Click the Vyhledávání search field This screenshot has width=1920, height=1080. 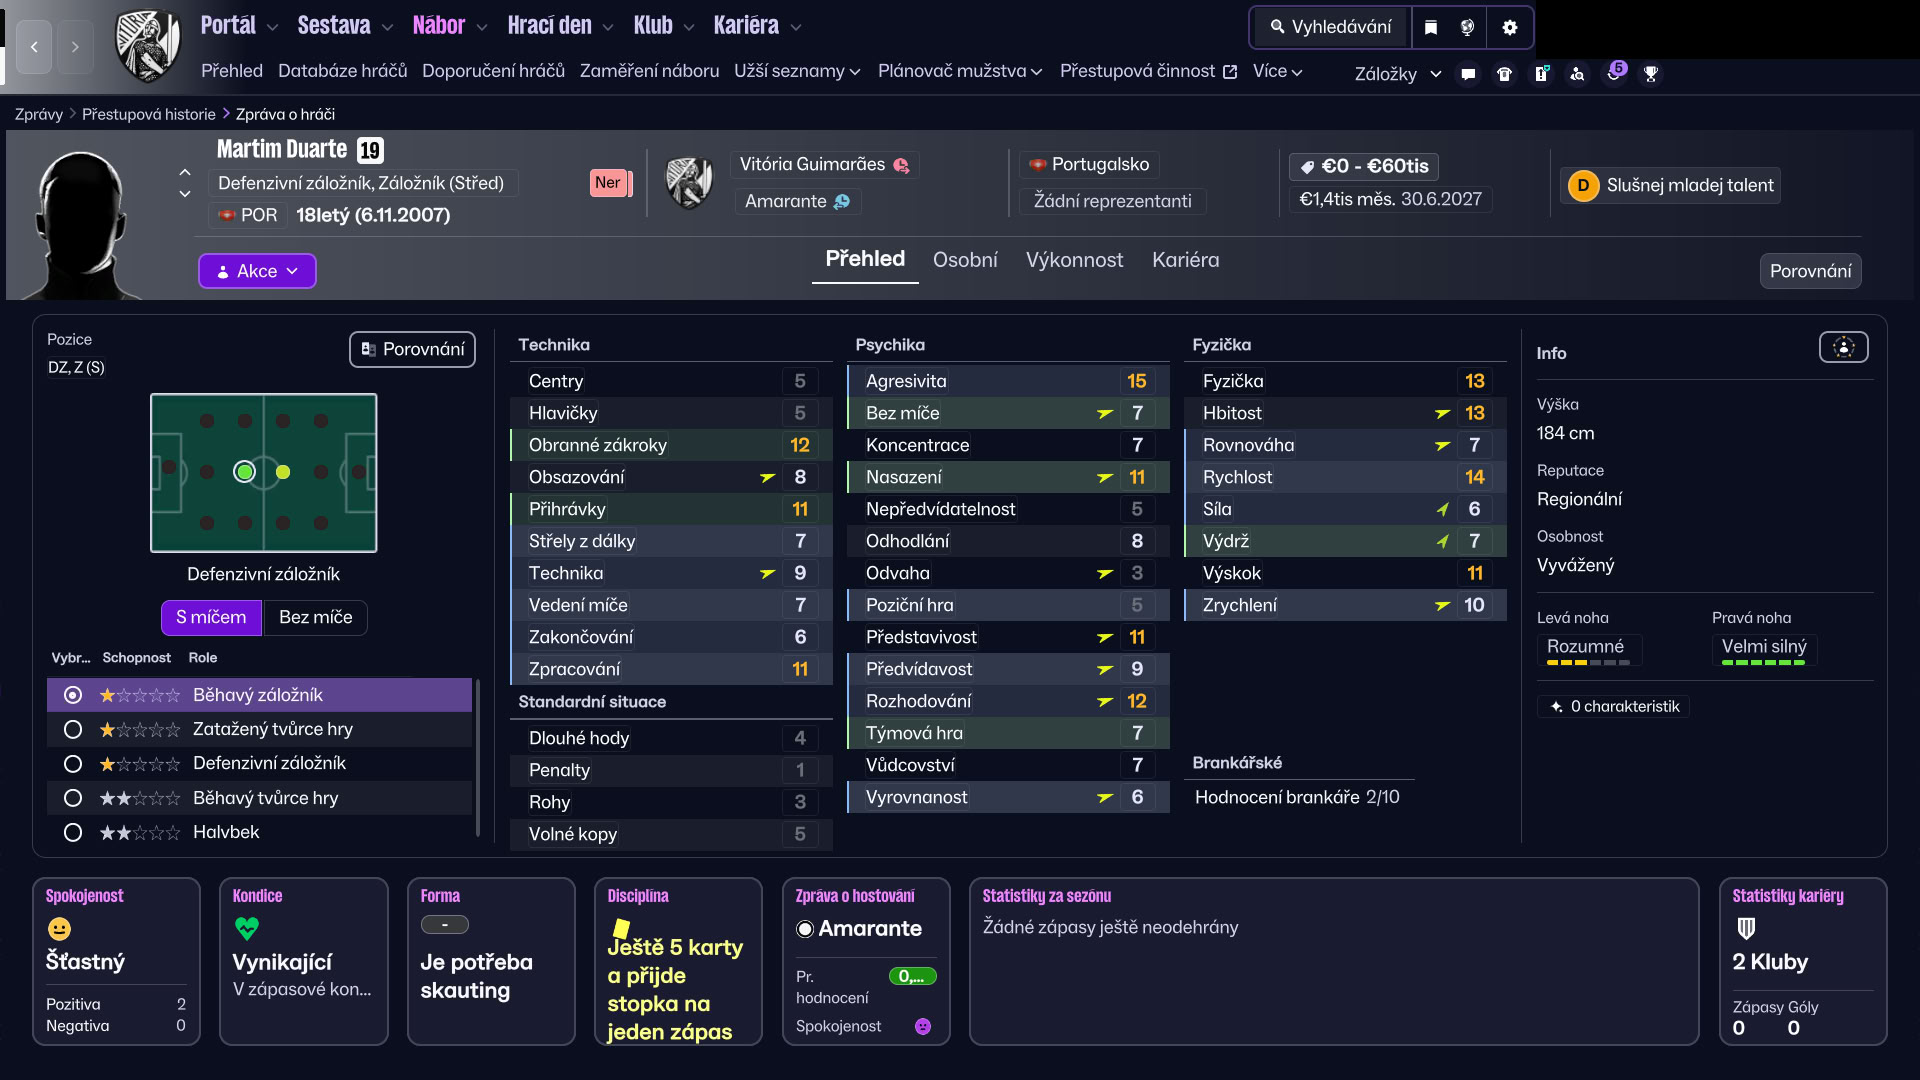[1330, 27]
